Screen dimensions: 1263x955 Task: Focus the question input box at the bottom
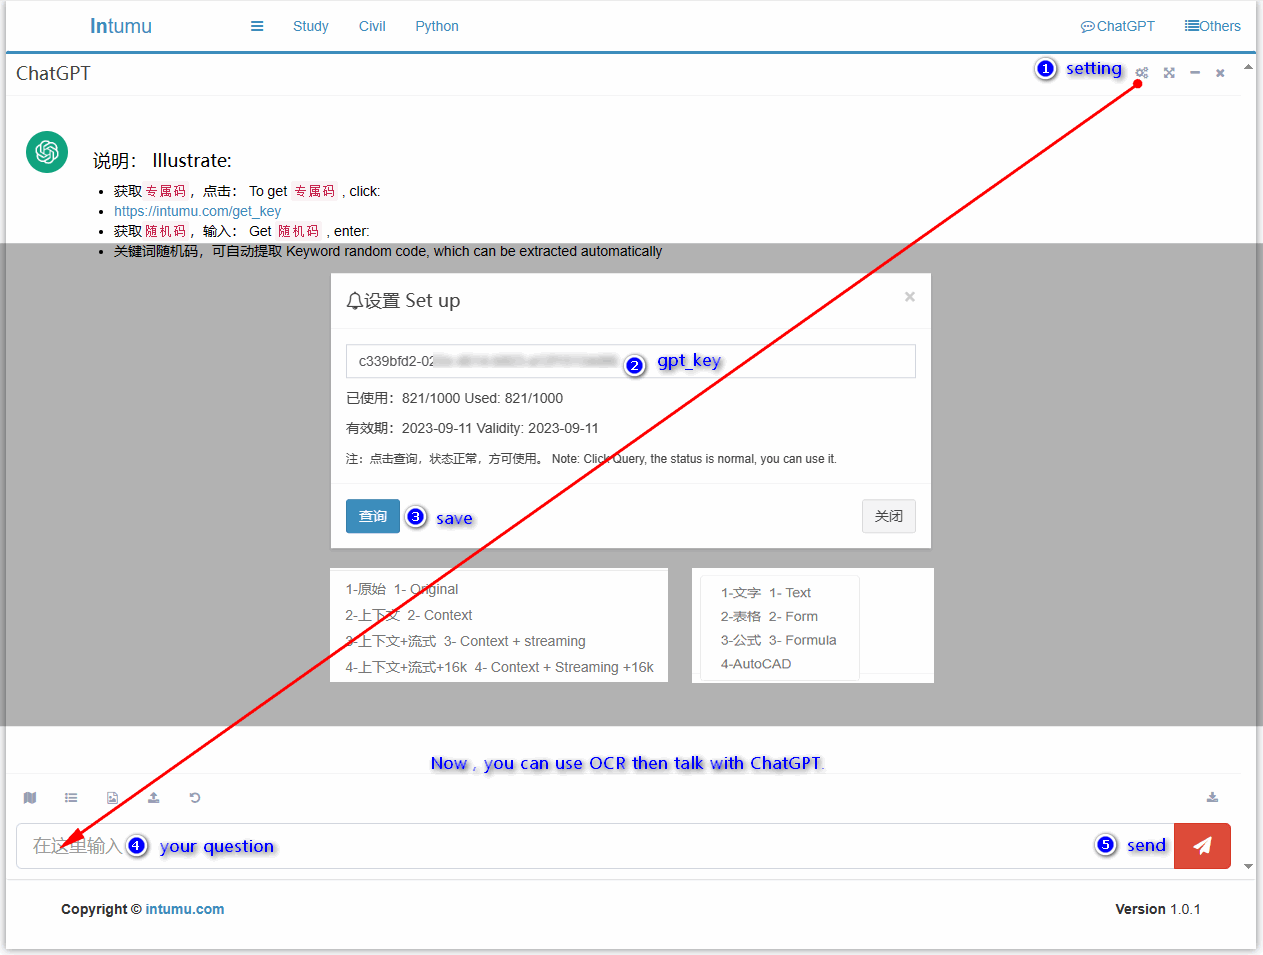click(x=595, y=846)
